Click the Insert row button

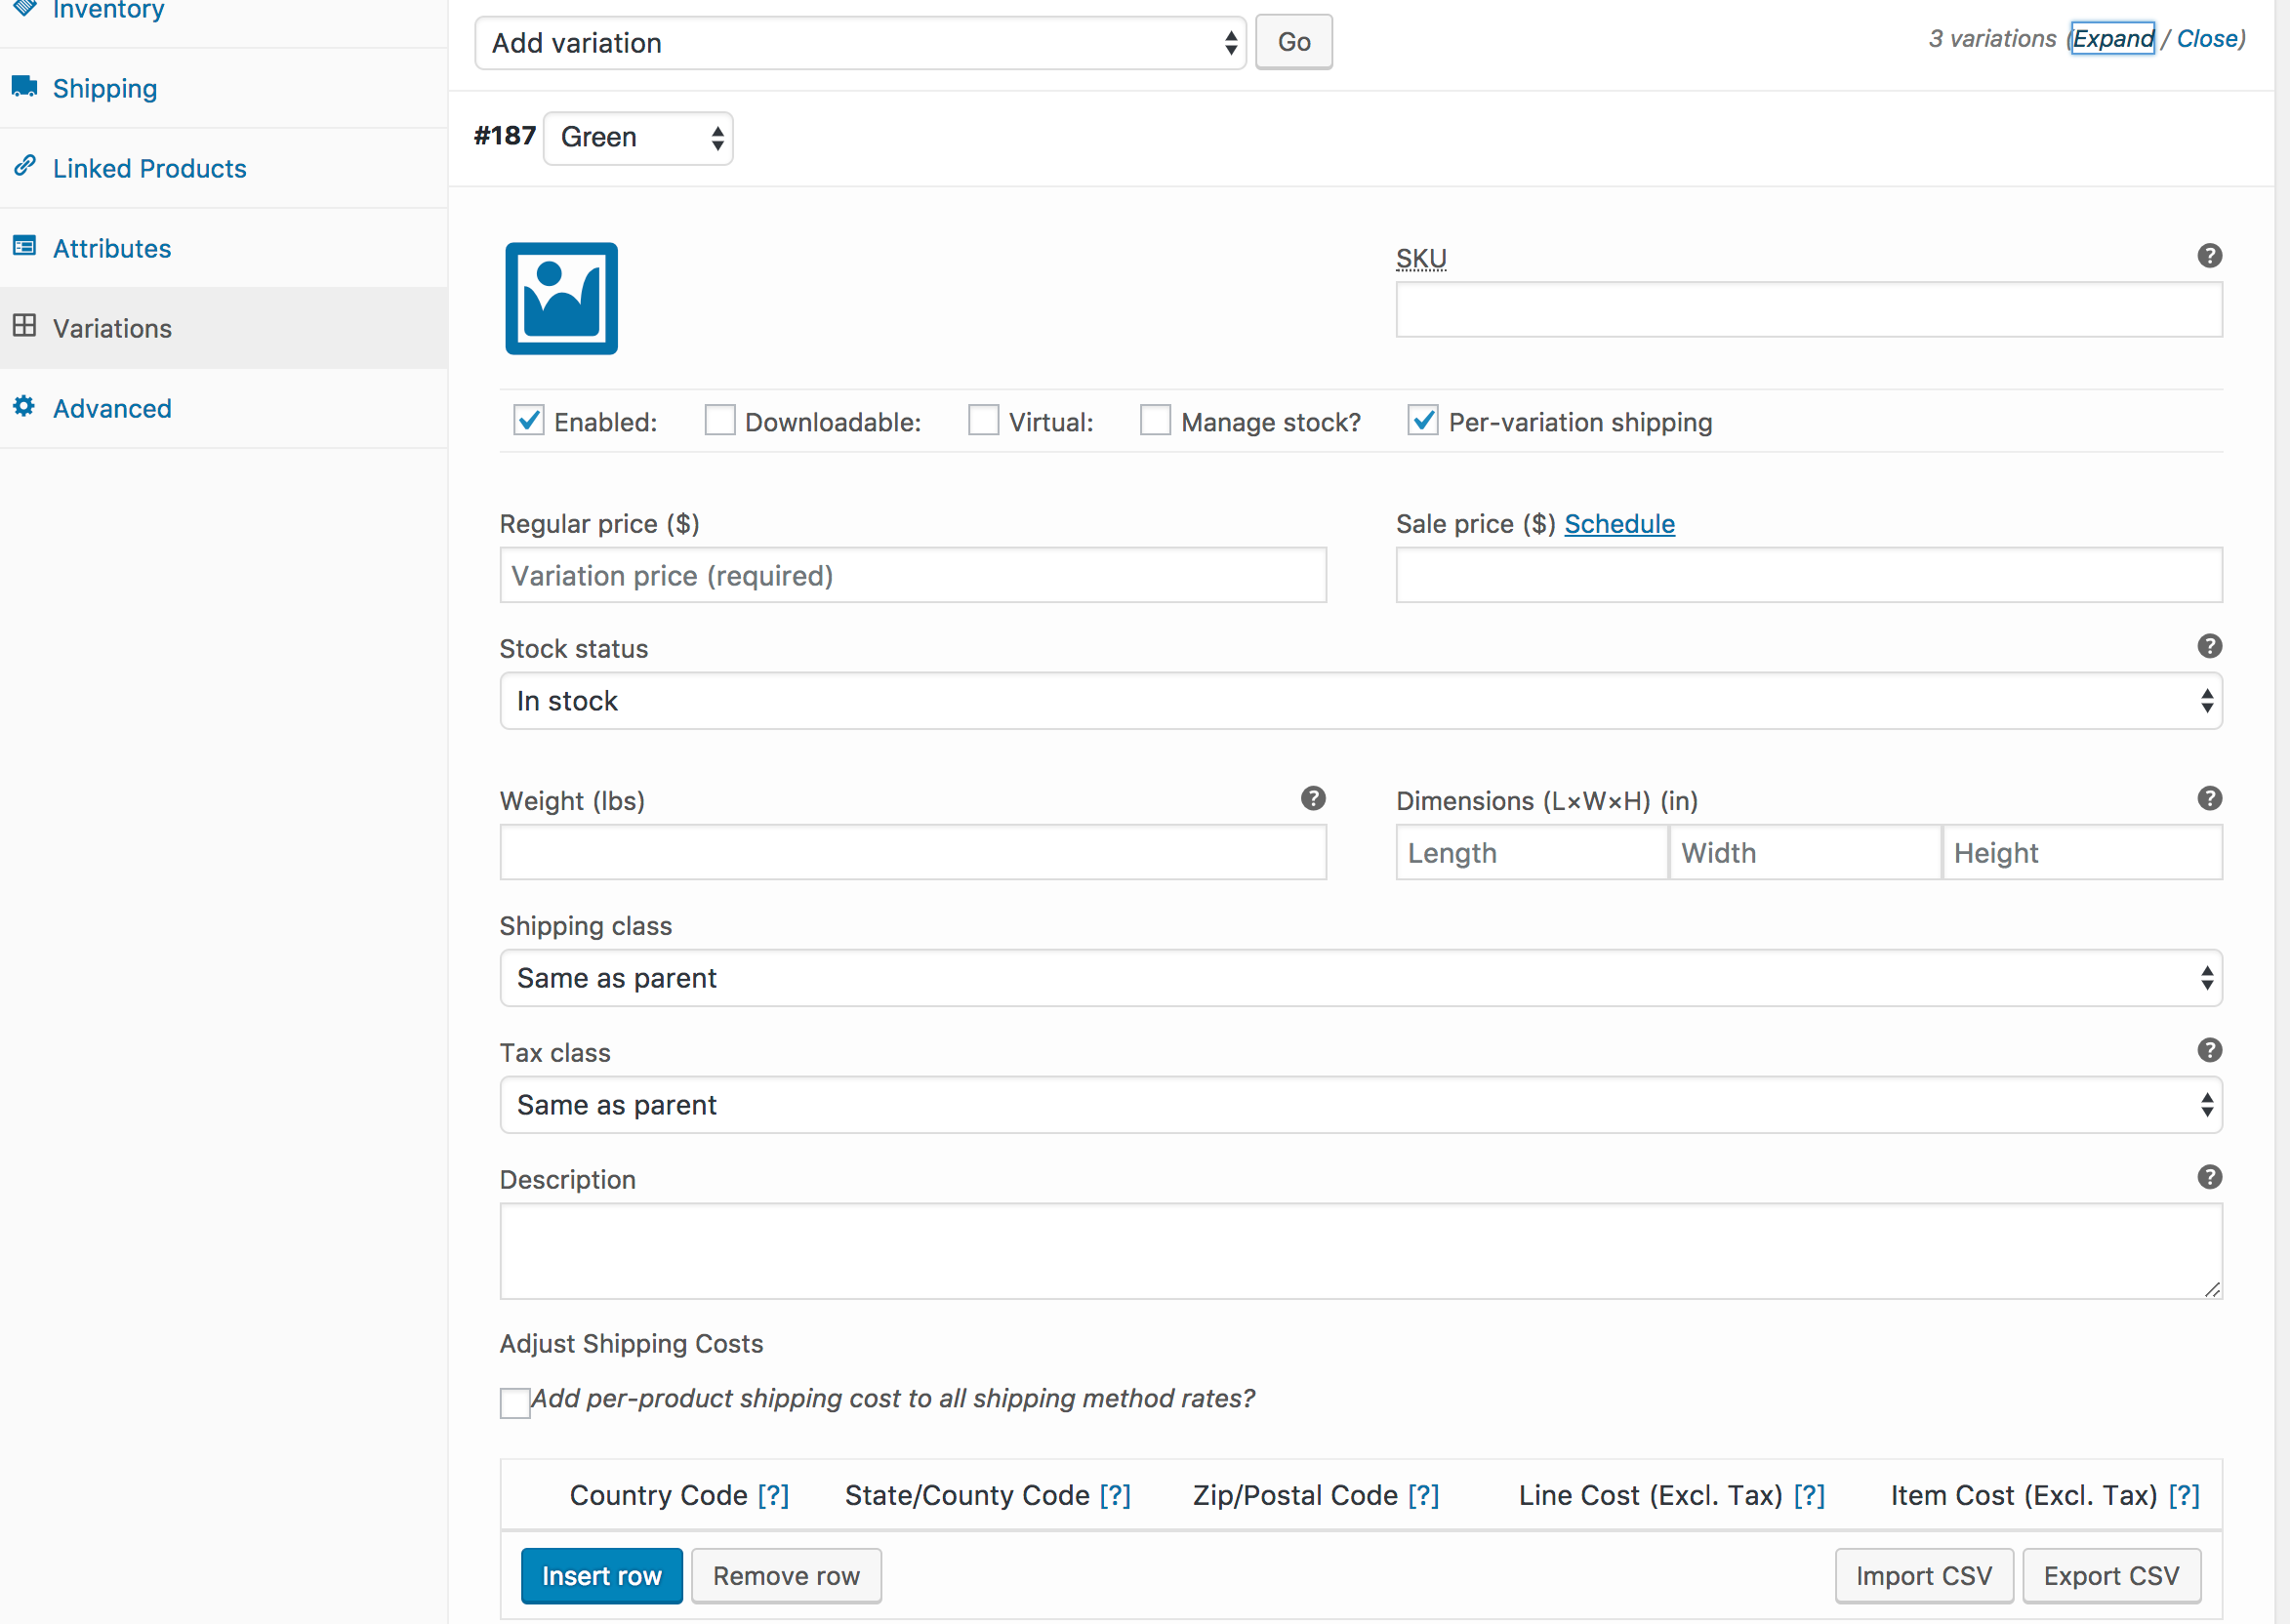pos(602,1576)
